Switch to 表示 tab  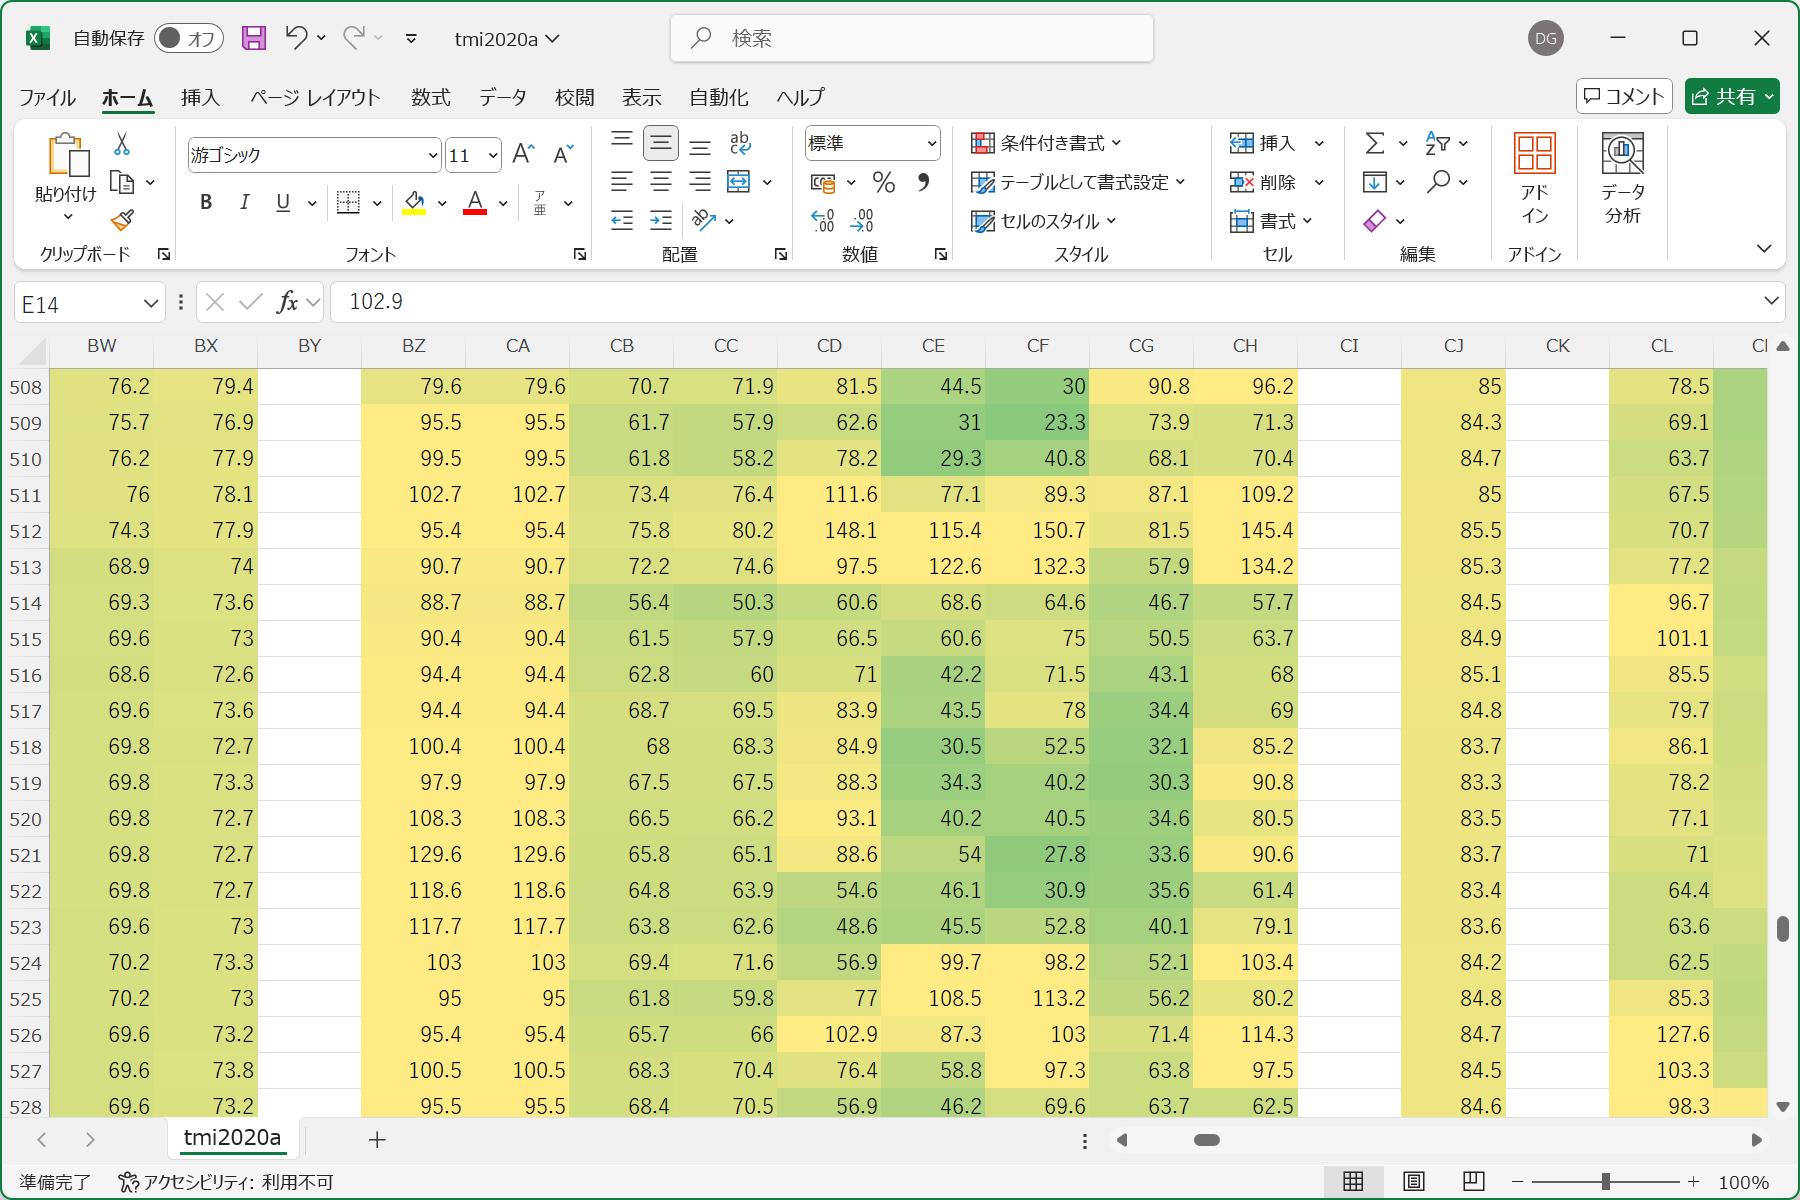click(x=641, y=97)
